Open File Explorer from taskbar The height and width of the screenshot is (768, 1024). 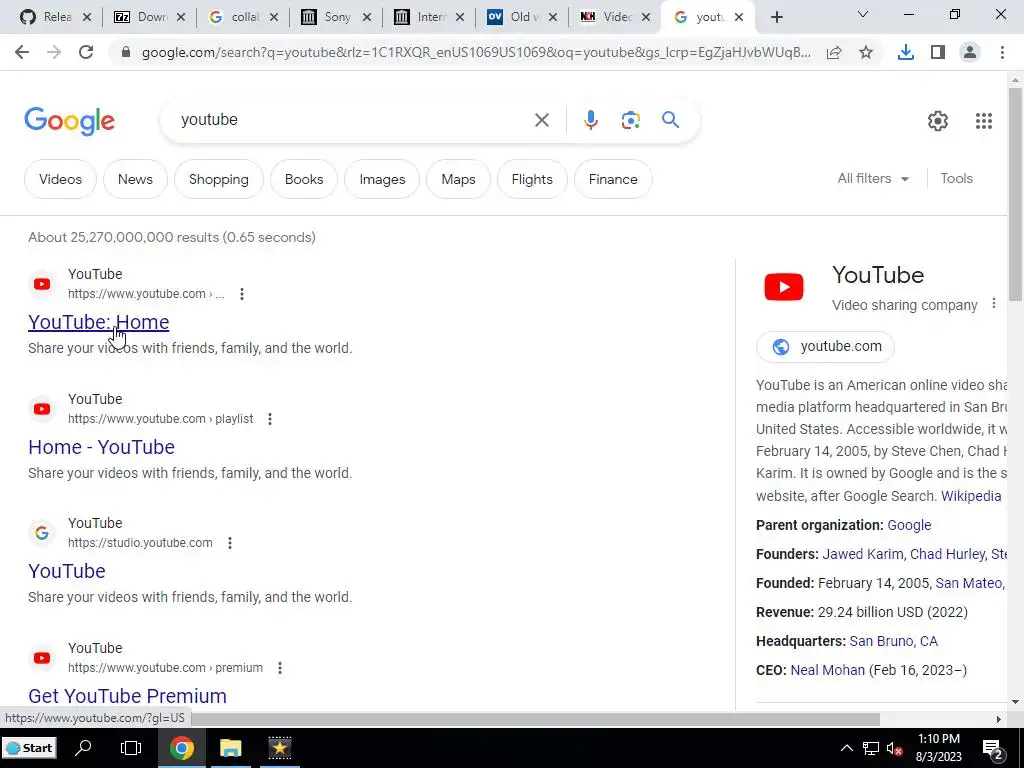point(231,748)
